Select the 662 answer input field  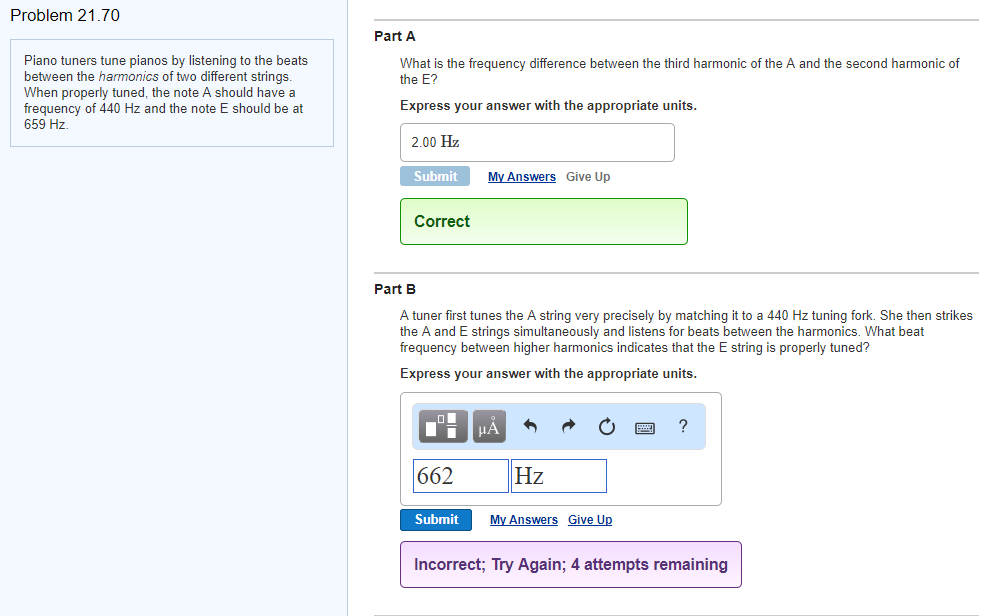coord(460,475)
